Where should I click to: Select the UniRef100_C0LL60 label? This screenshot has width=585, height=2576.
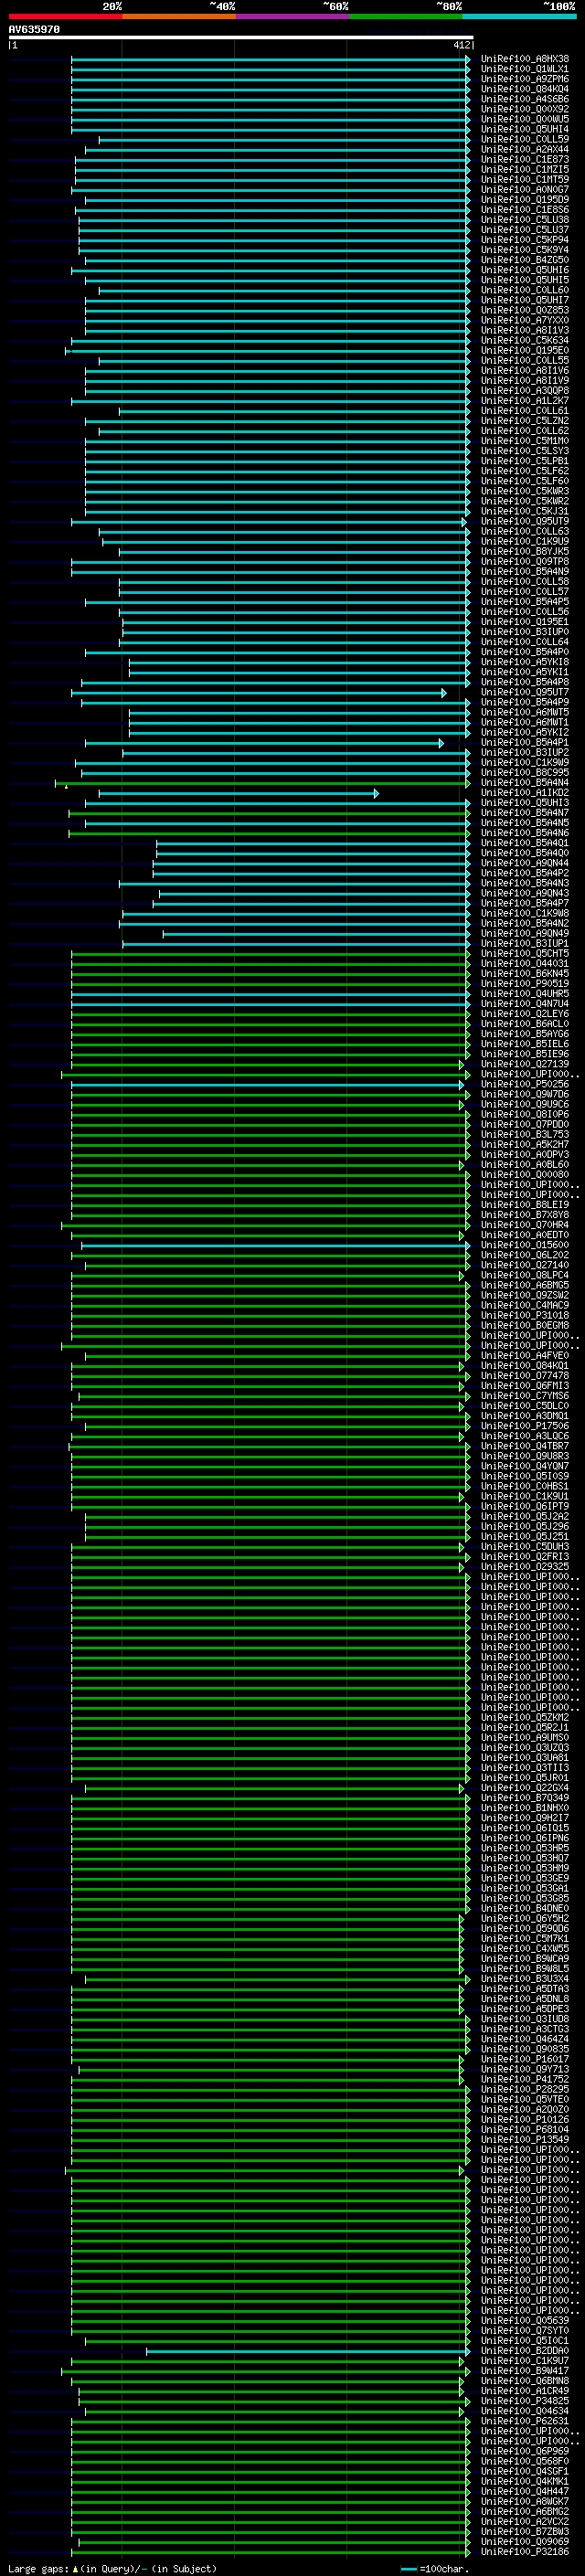click(x=524, y=290)
